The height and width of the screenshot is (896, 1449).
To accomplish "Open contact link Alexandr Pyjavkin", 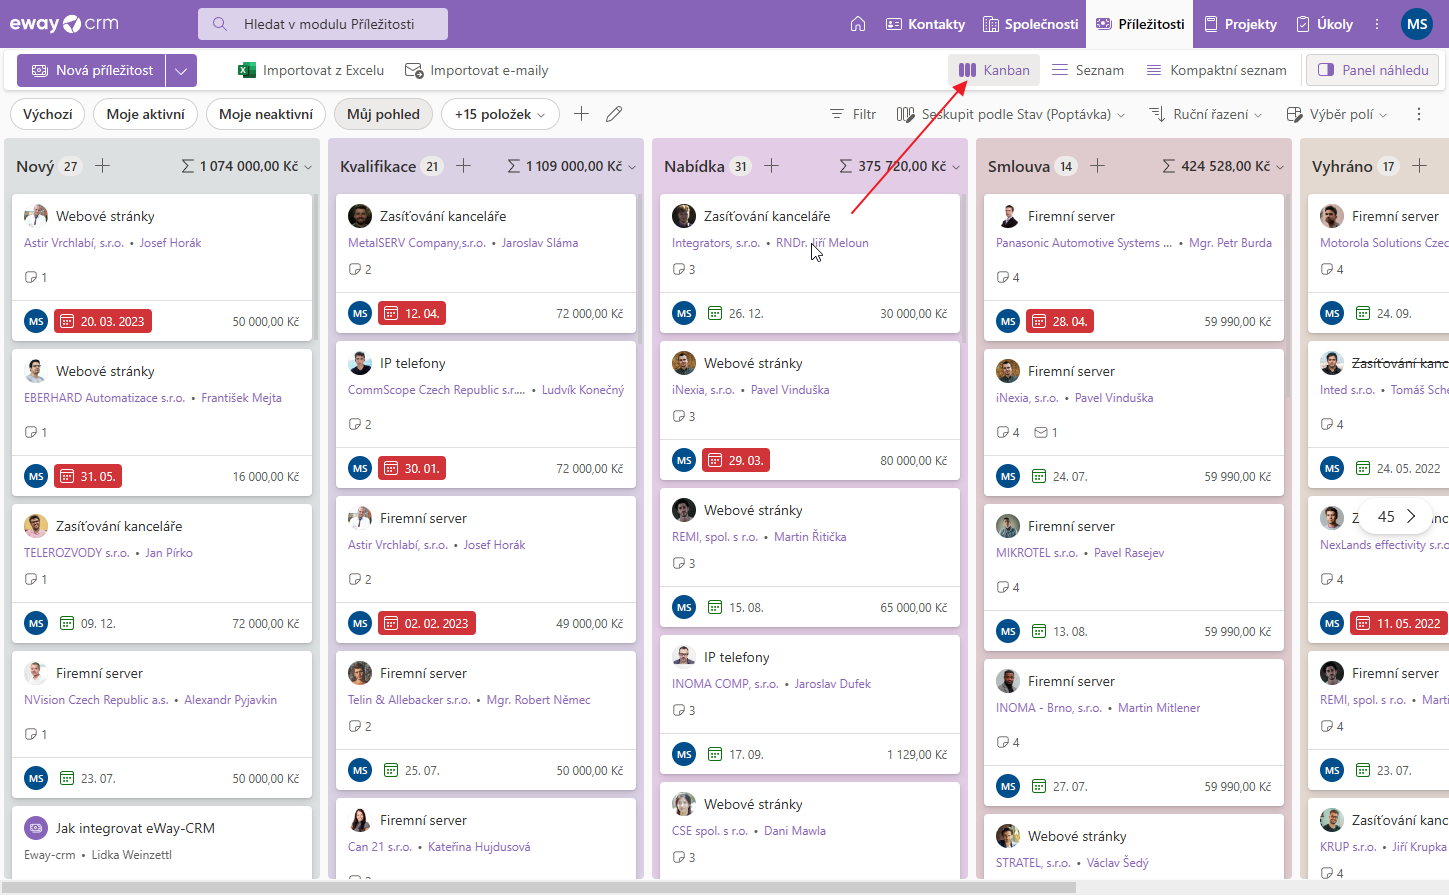I will point(231,700).
